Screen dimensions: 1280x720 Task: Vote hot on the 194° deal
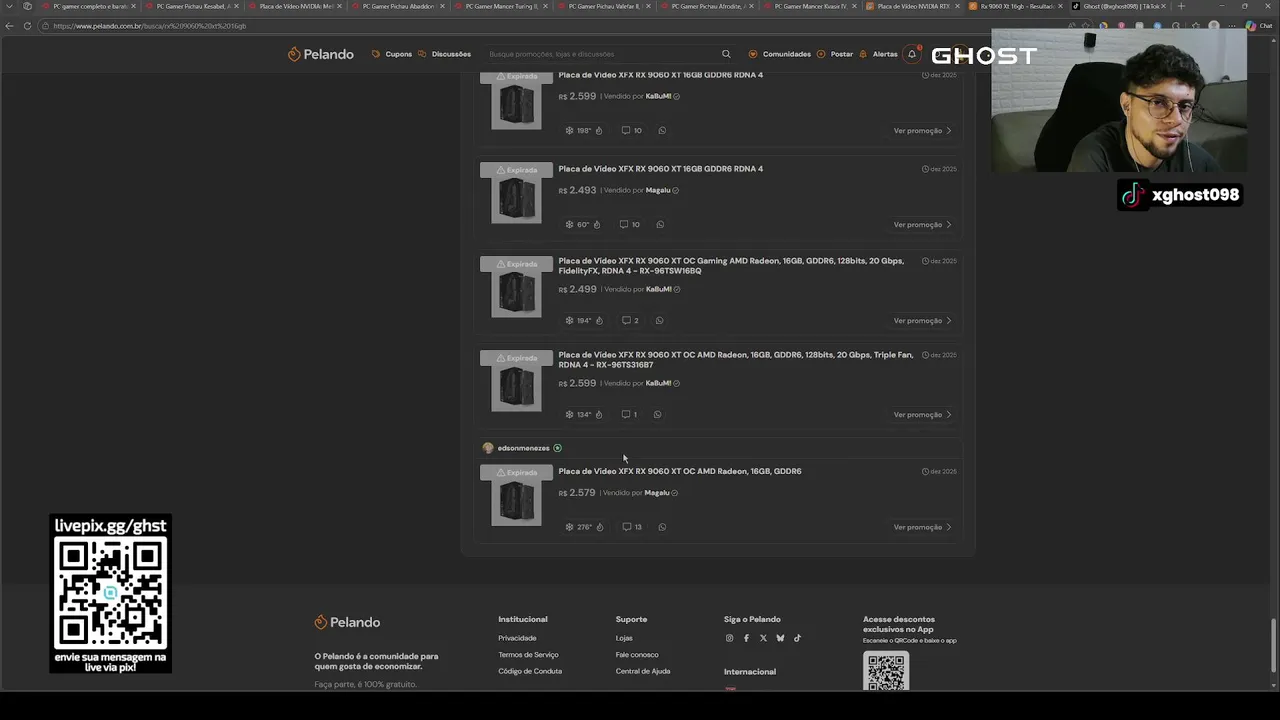coord(599,320)
